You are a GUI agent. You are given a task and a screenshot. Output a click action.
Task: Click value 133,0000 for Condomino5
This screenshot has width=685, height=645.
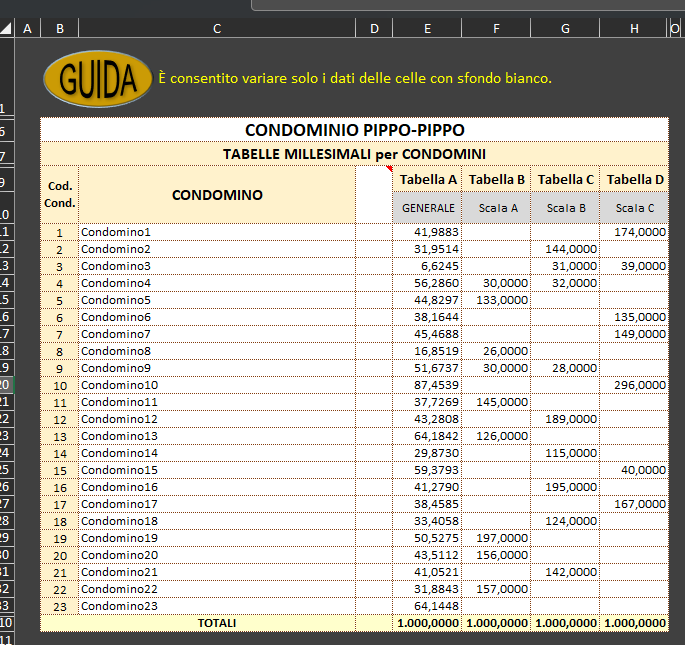click(x=496, y=300)
